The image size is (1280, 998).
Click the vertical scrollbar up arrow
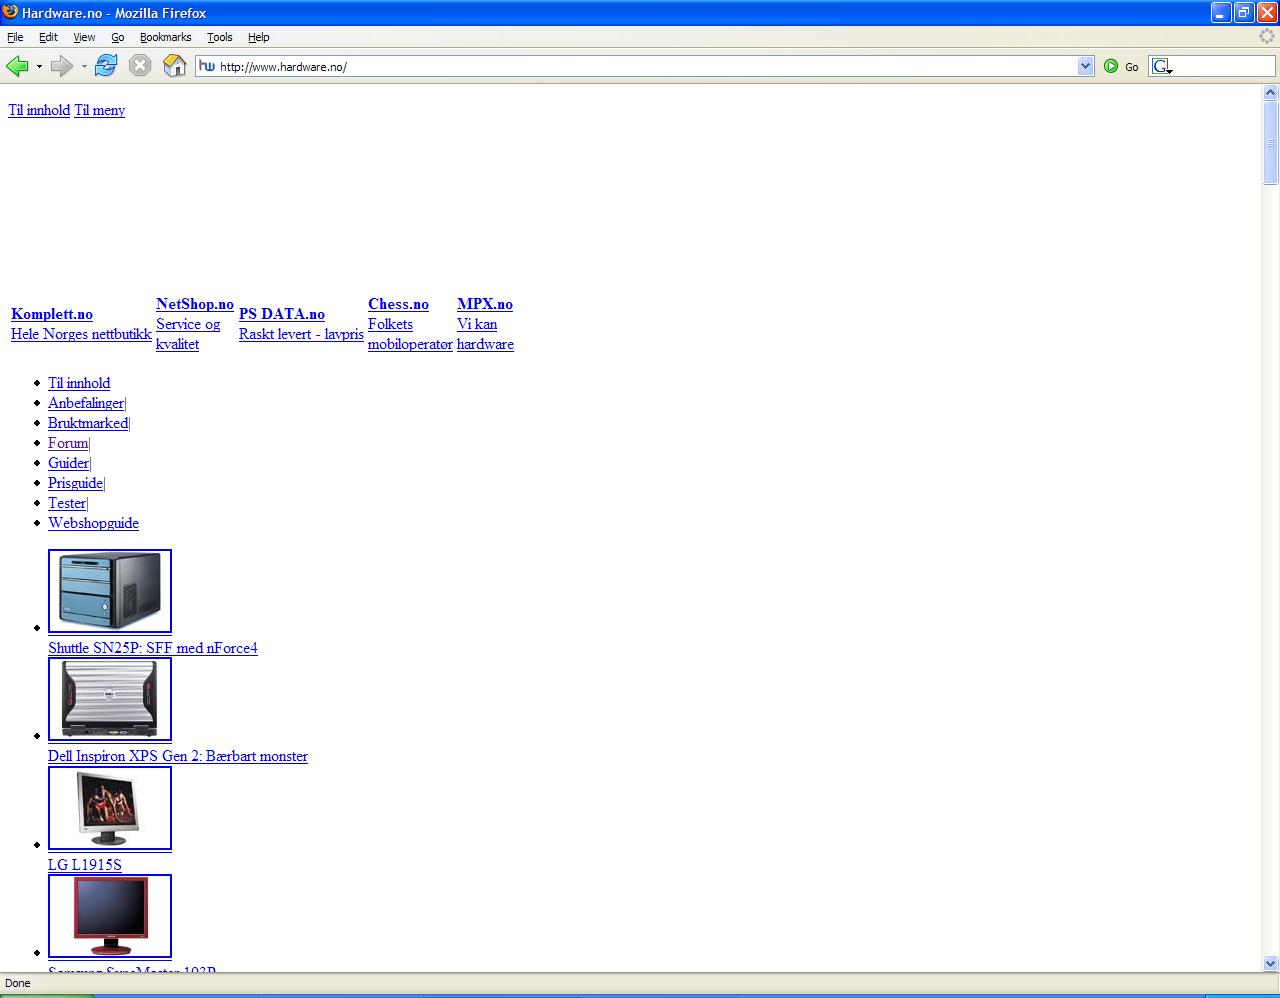(x=1271, y=93)
